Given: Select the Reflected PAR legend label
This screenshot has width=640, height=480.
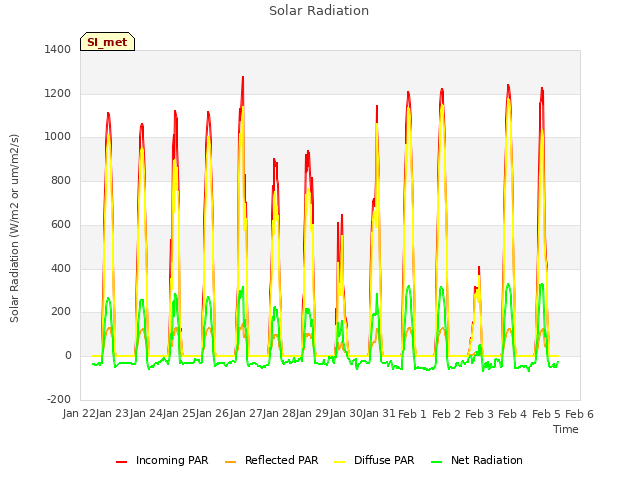Looking at the screenshot, I should (x=281, y=460).
